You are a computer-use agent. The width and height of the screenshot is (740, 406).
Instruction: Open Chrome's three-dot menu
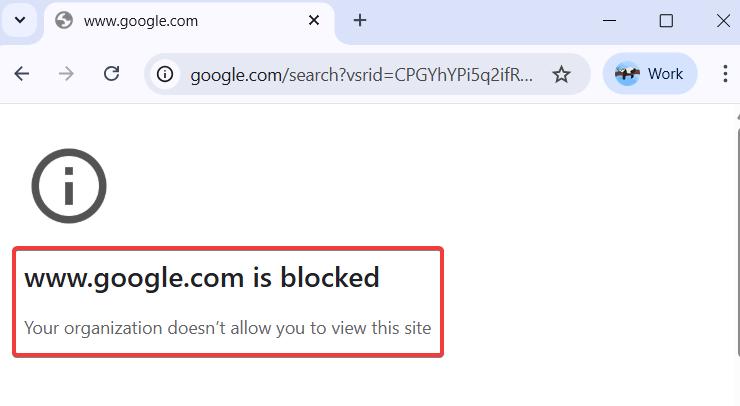tap(725, 74)
